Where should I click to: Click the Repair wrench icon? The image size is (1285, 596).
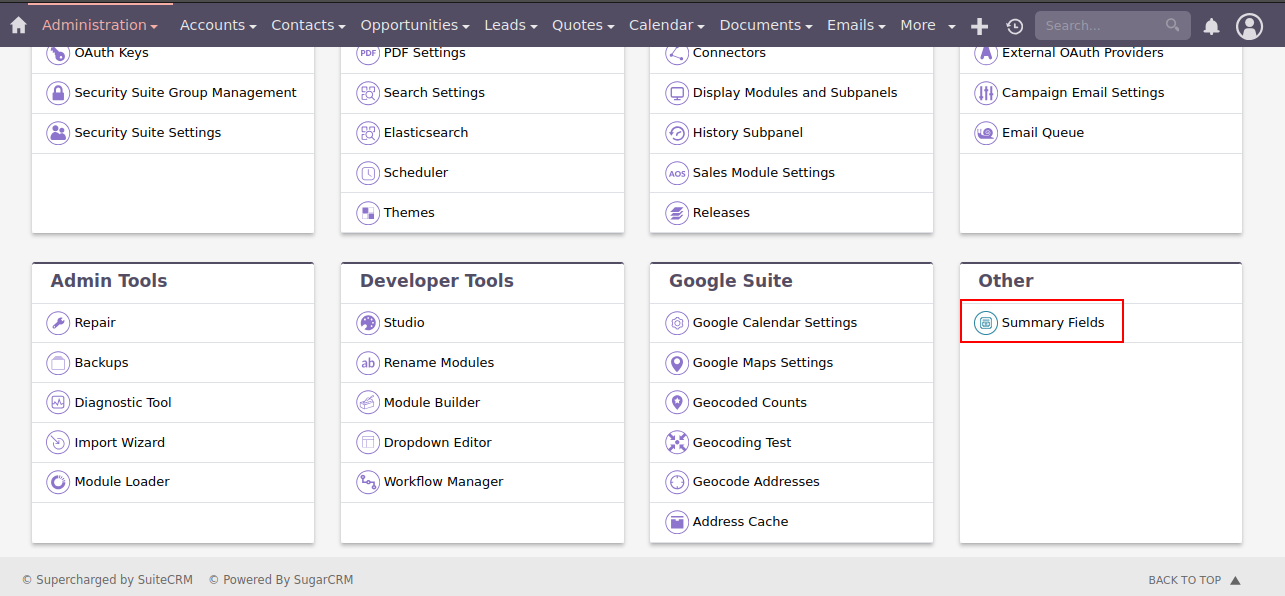pos(58,323)
